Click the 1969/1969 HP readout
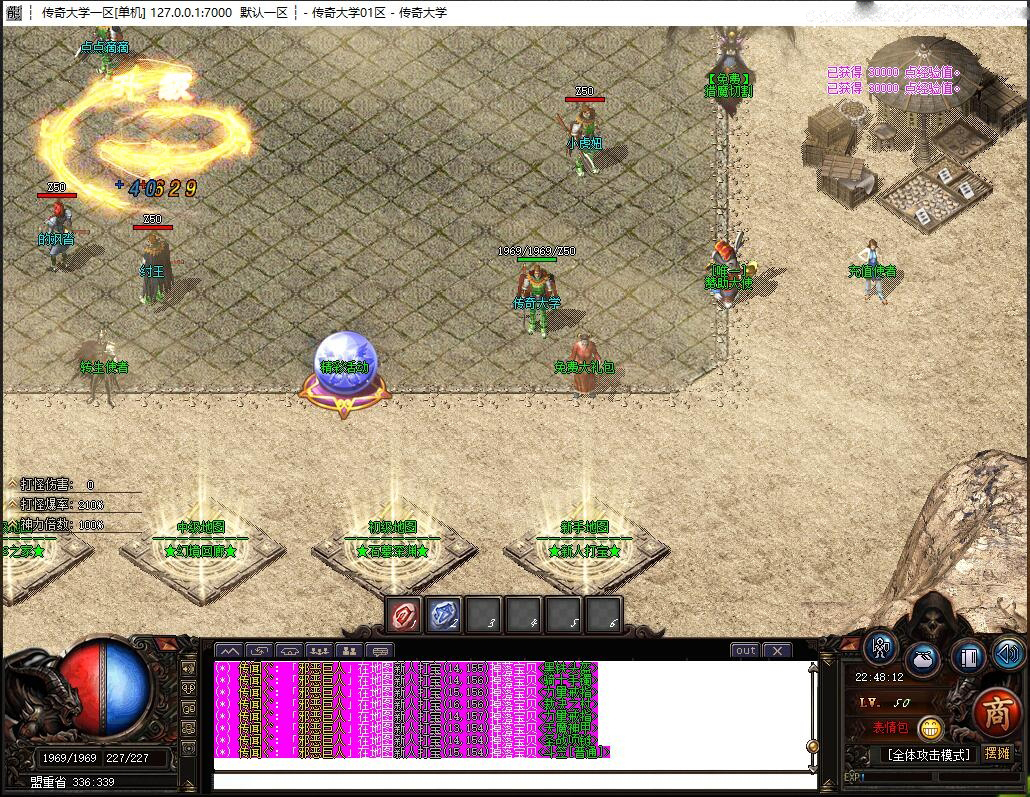This screenshot has height=797, width=1030. [x=69, y=758]
